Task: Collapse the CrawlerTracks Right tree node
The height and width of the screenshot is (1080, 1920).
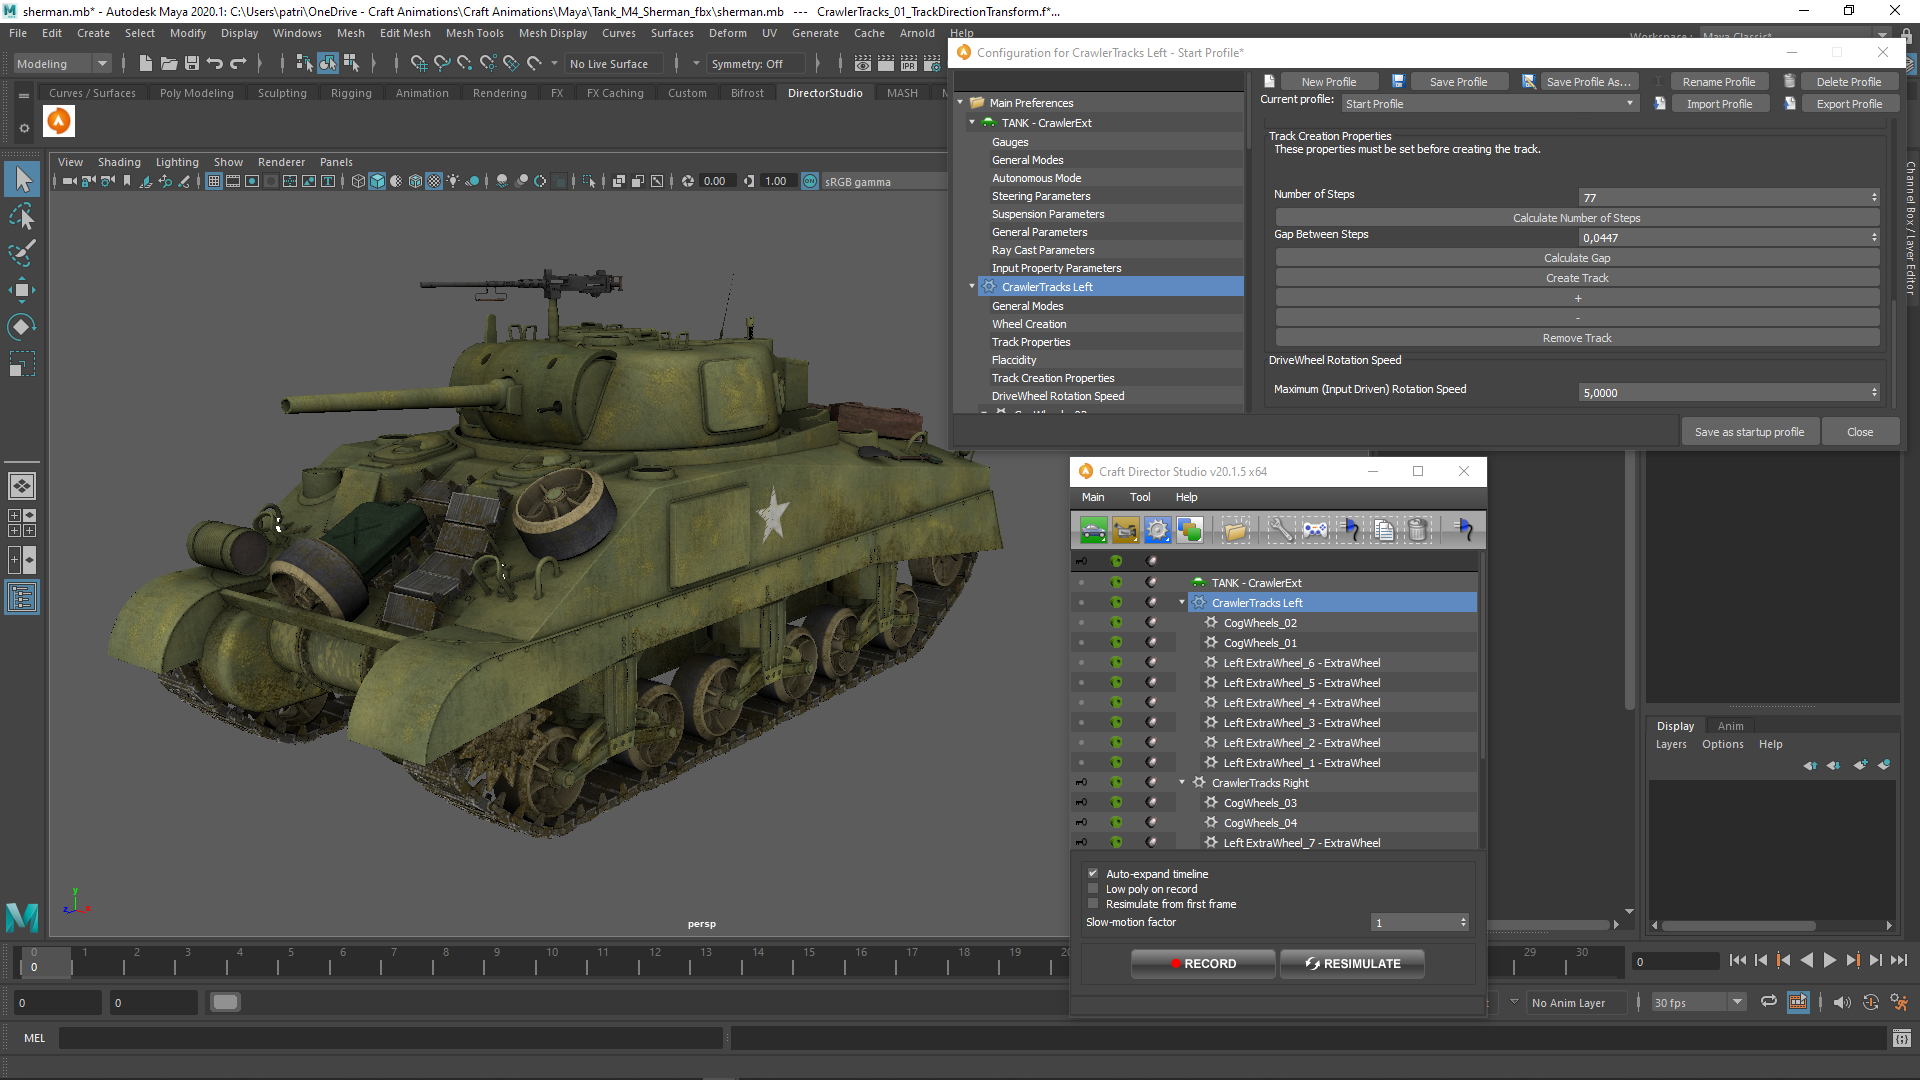Action: (x=1182, y=783)
